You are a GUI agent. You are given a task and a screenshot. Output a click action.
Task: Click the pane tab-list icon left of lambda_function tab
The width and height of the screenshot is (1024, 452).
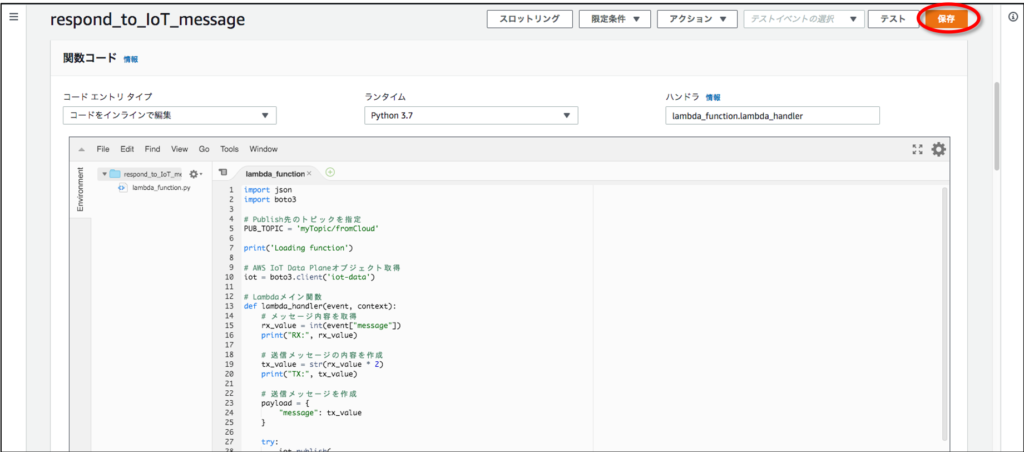[x=223, y=173]
